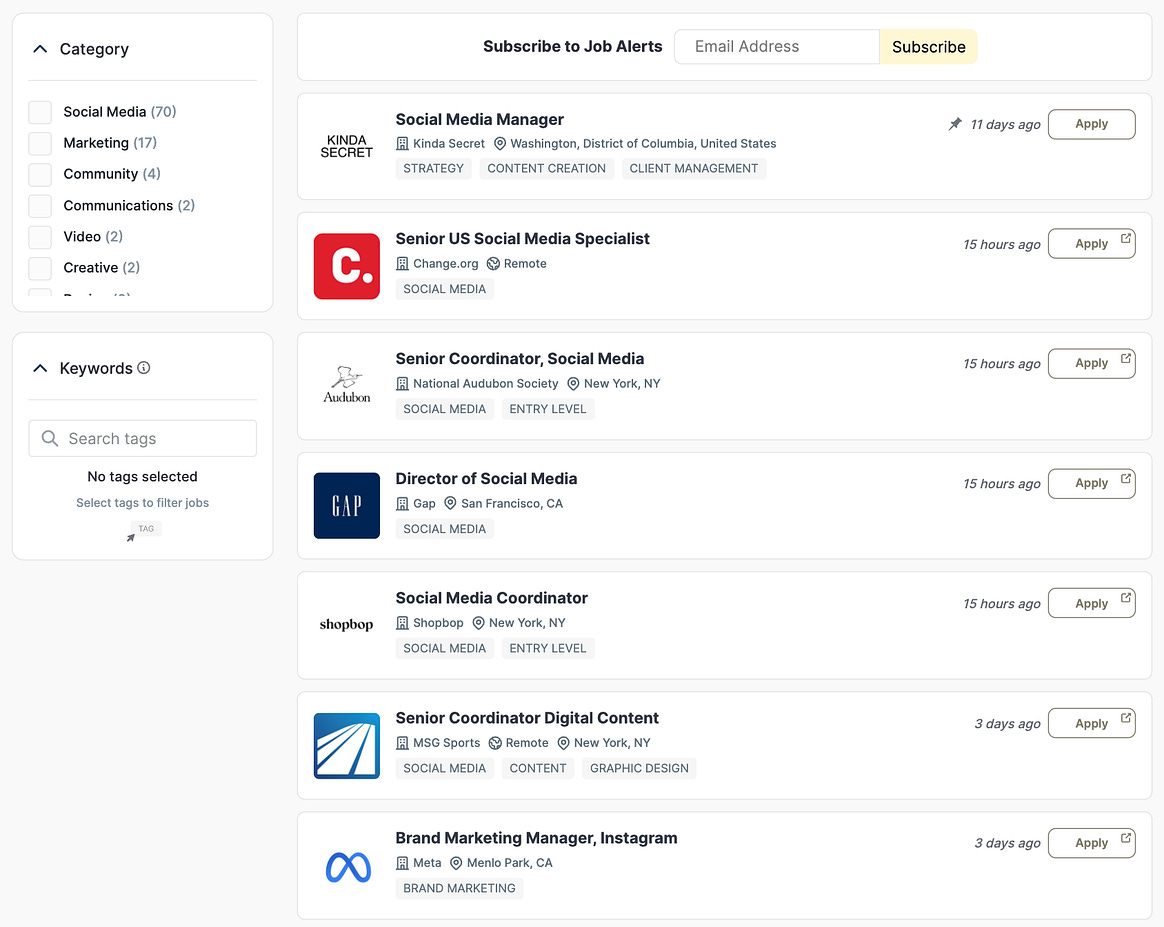Click the remote globe icon on Change.org listing
Image resolution: width=1164 pixels, height=927 pixels.
pyautogui.click(x=493, y=263)
